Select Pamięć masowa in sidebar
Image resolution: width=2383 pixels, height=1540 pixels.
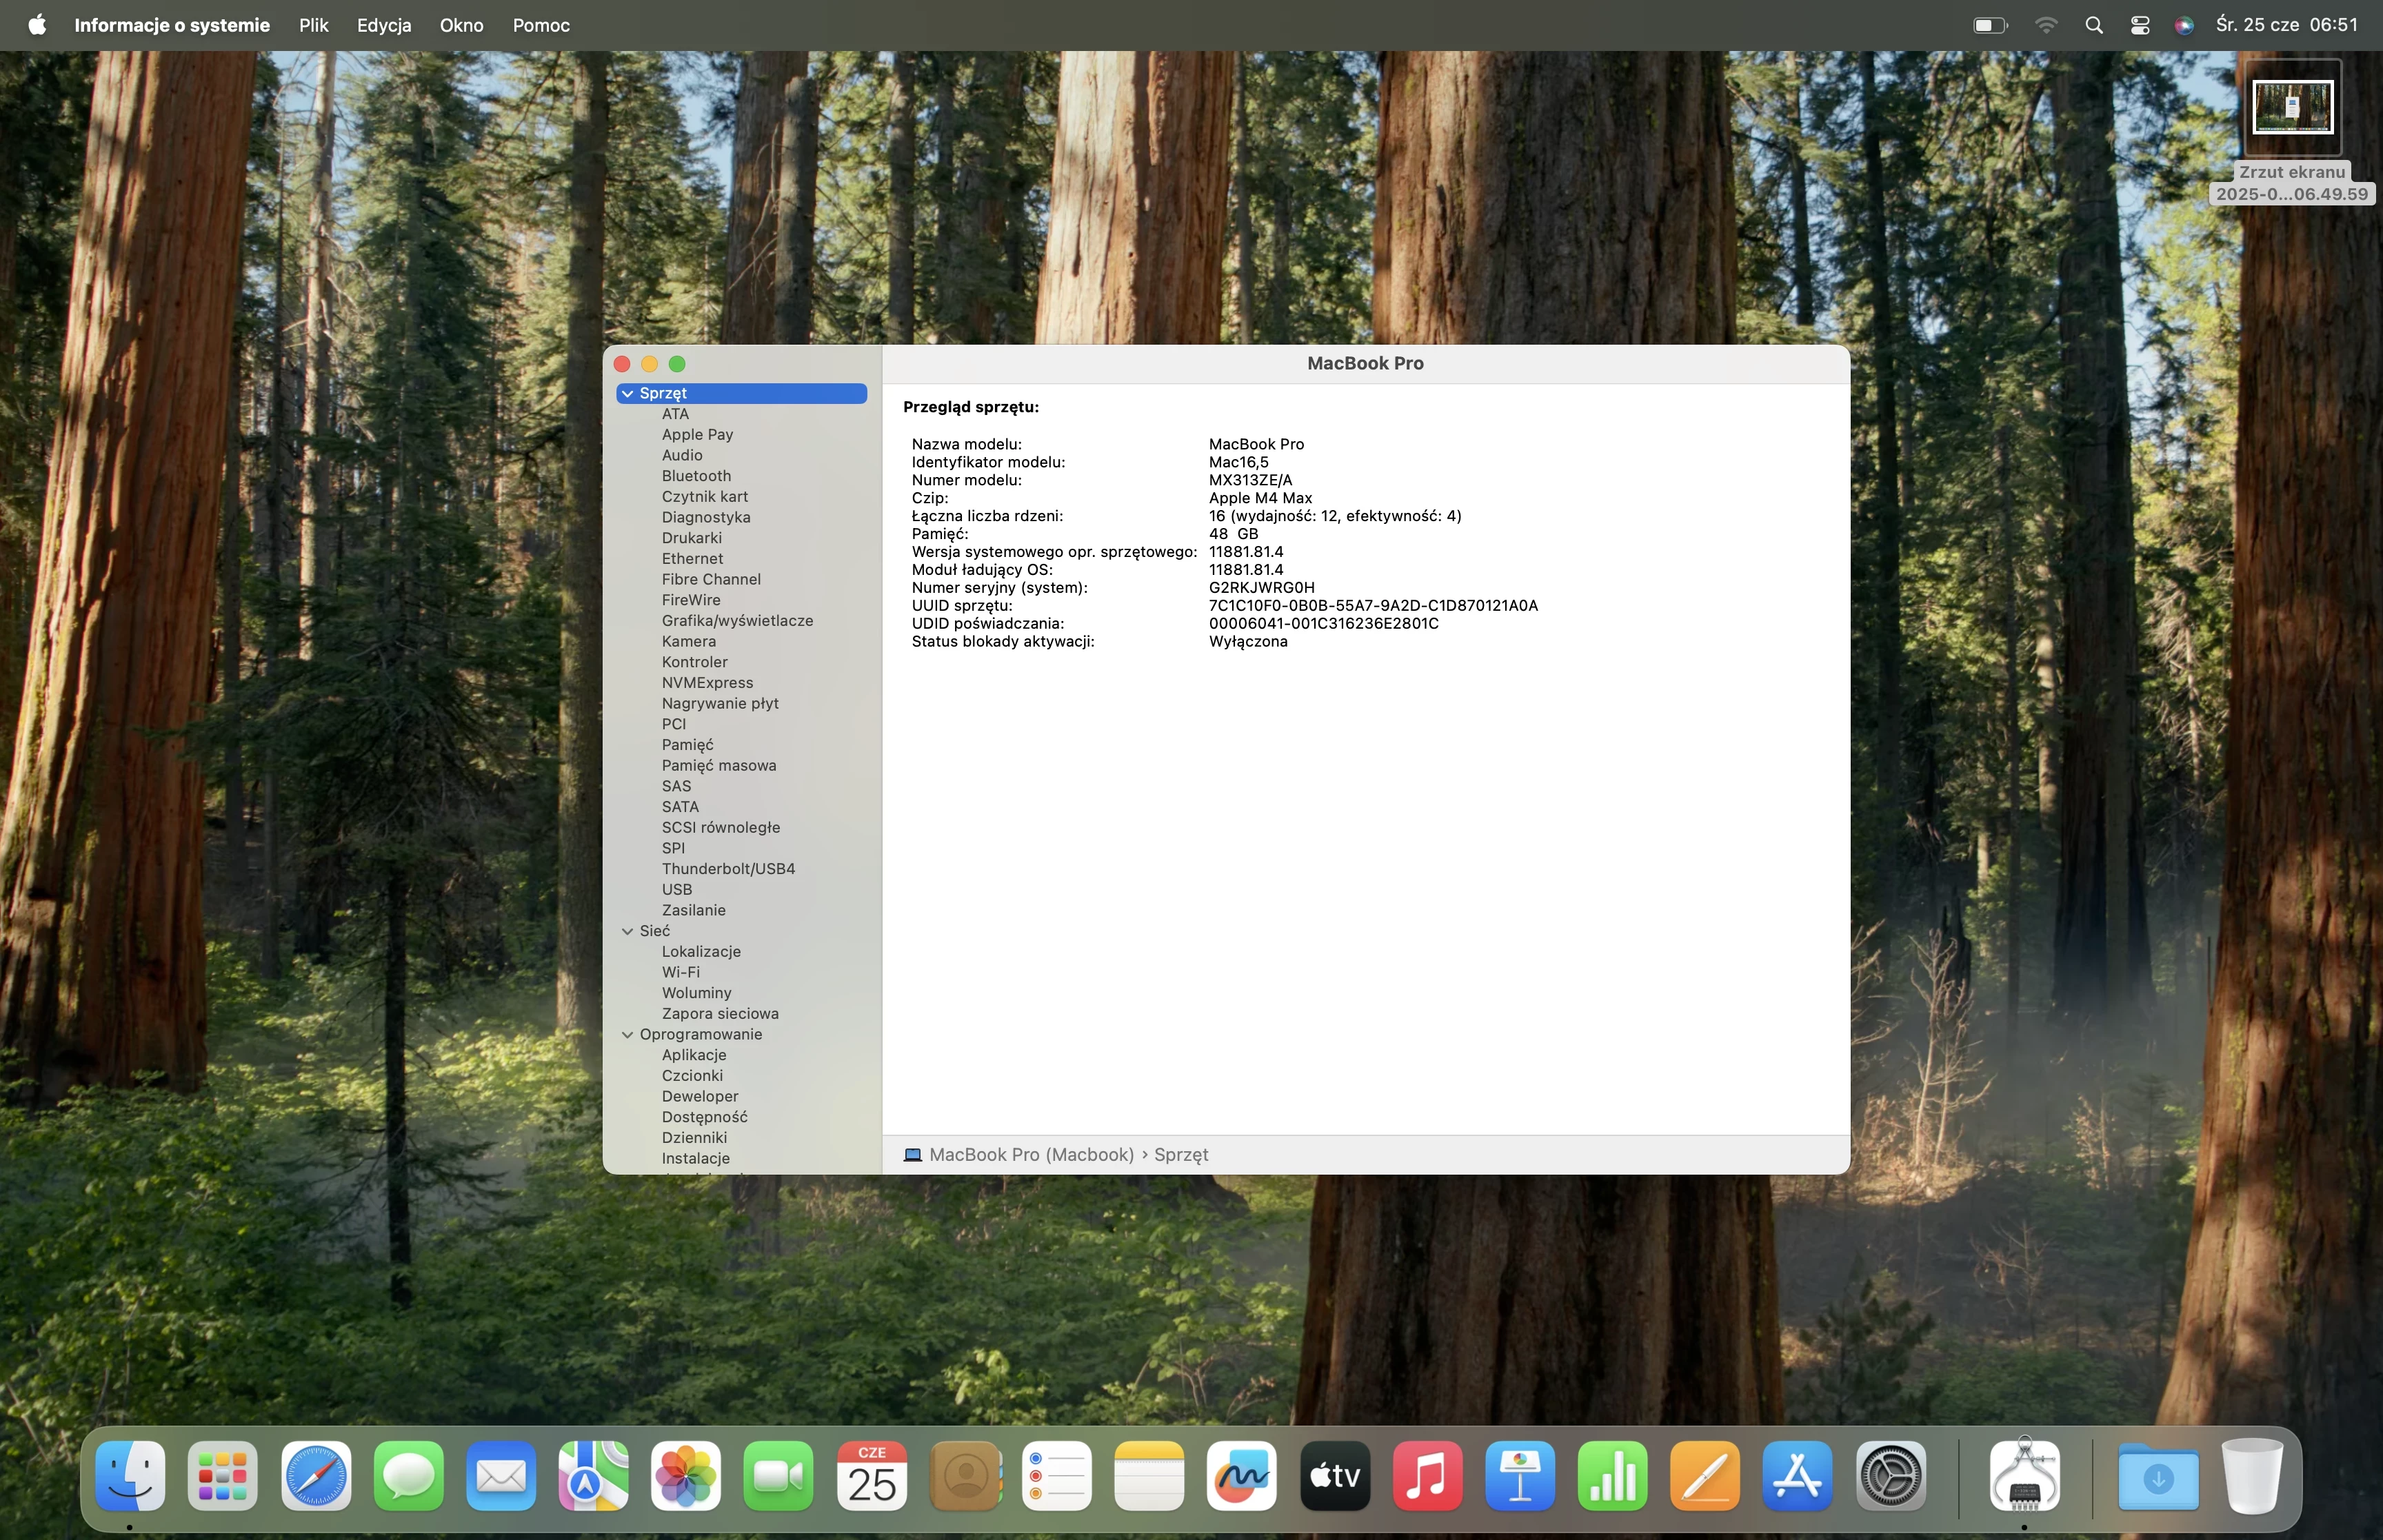pyautogui.click(x=719, y=765)
